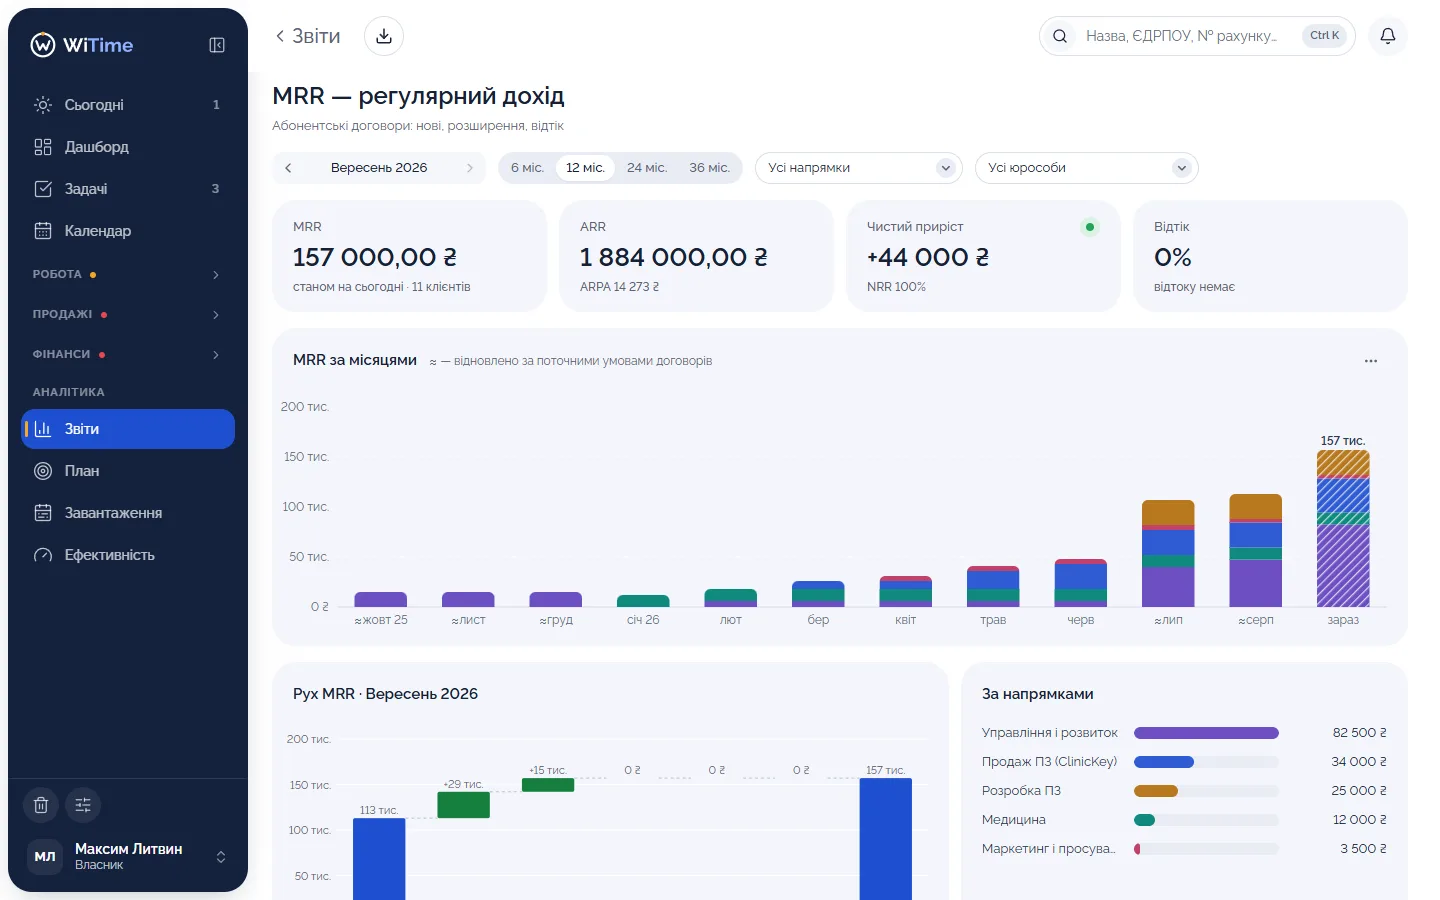Viewport: 1440px width, 900px height.
Task: Select the 36 міс. period
Action: point(709,168)
